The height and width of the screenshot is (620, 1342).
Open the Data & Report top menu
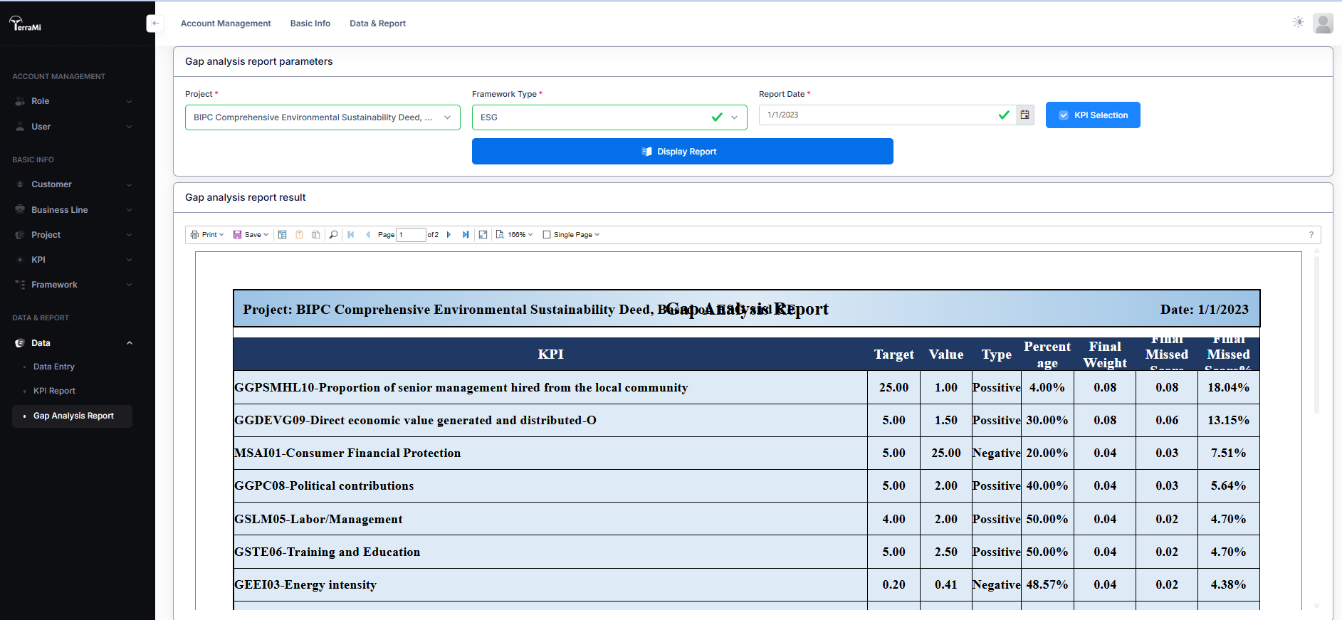pos(377,23)
